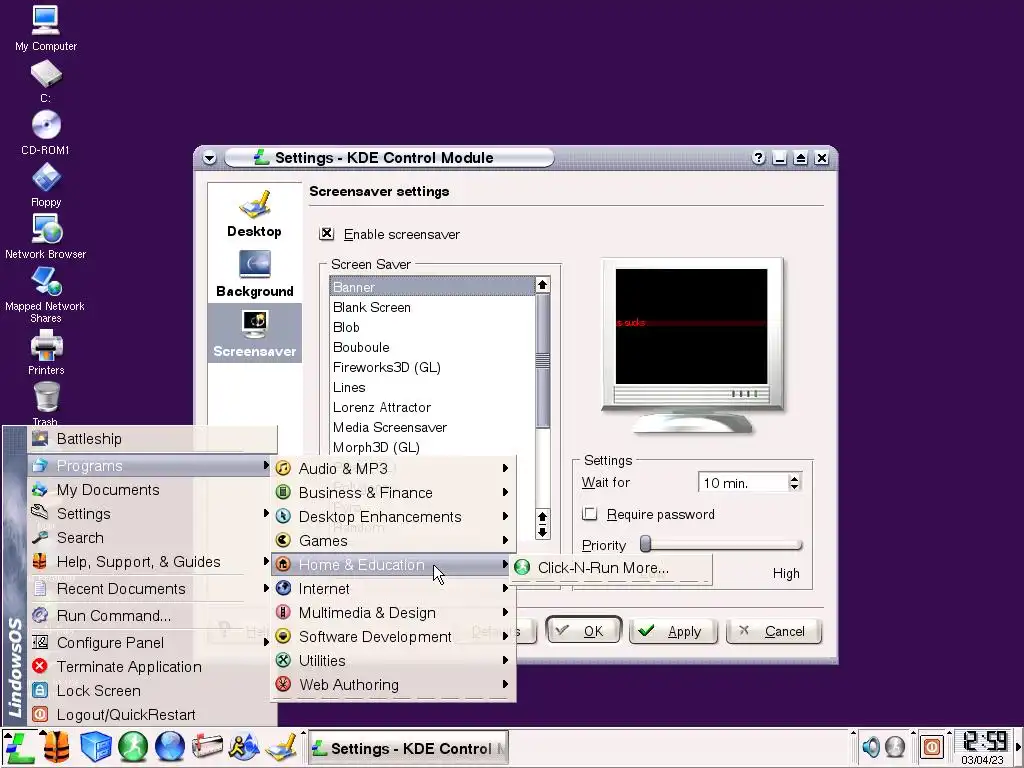Open the window menu arrow in titlebar
1024x768 pixels.
pos(210,158)
